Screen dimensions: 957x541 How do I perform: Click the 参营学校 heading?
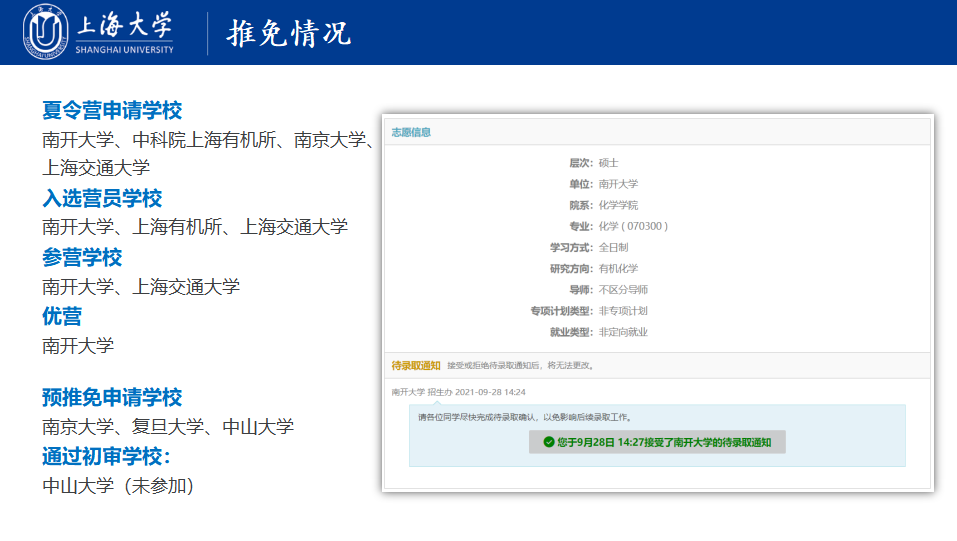pos(82,257)
